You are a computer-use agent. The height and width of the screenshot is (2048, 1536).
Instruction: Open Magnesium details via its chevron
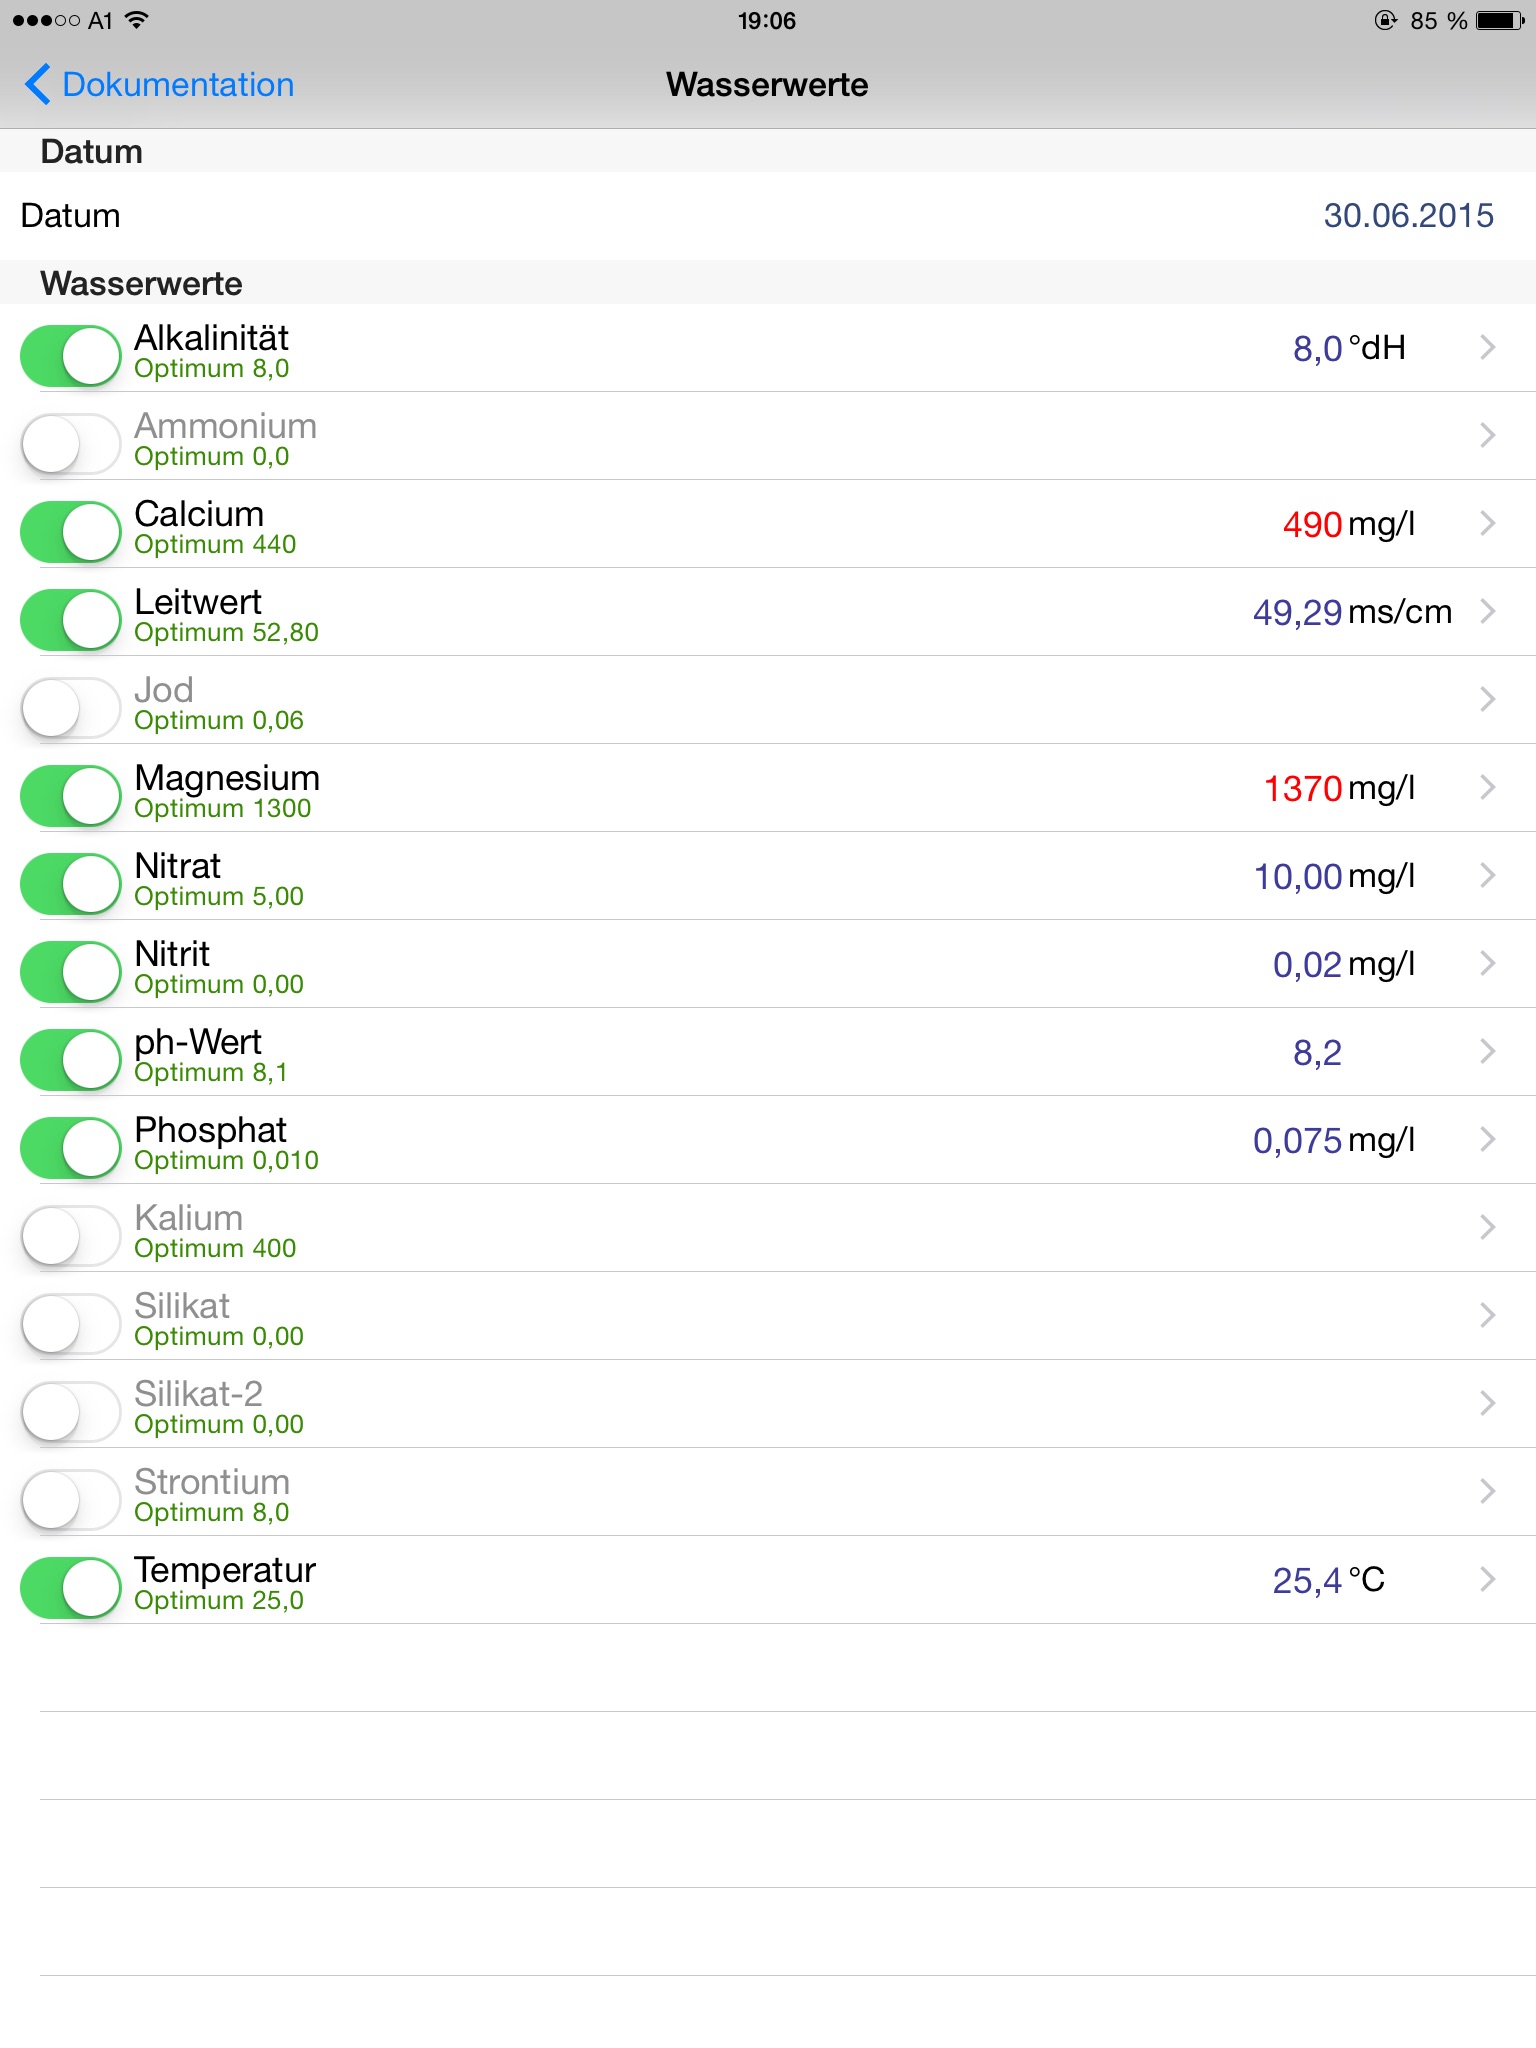(1487, 787)
